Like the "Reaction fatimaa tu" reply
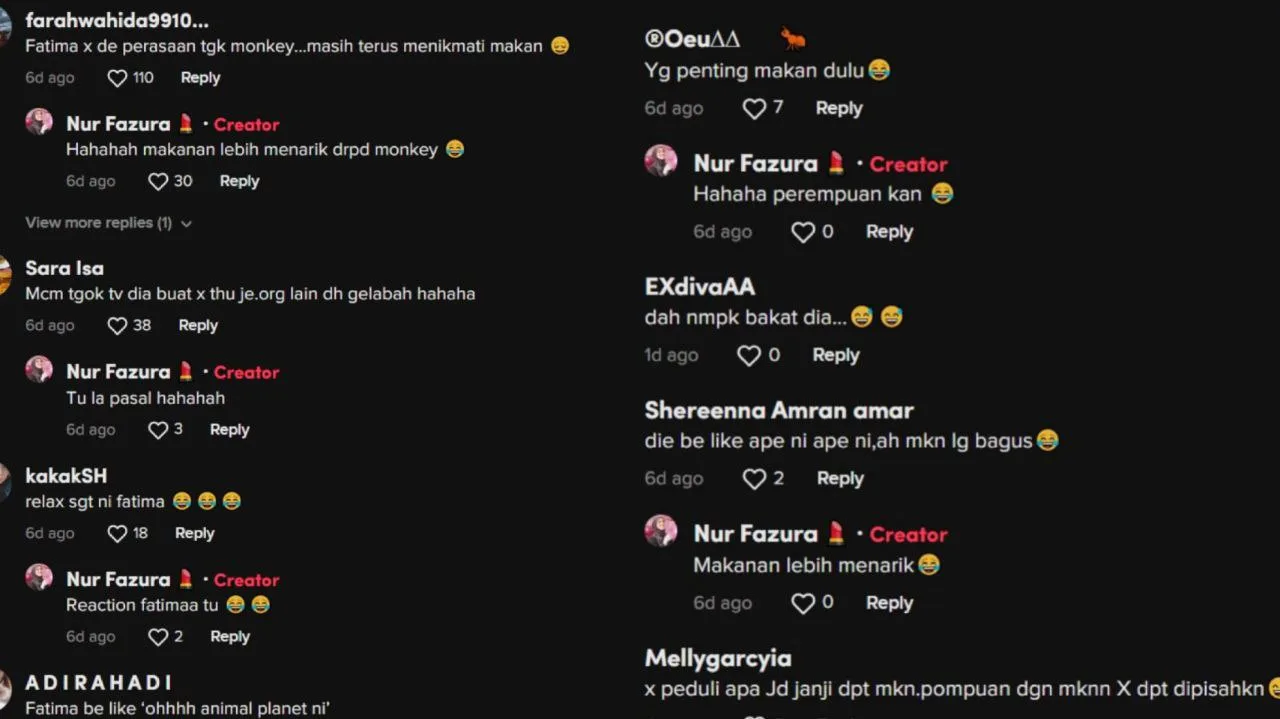Viewport: 1280px width, 719px height. (158, 637)
